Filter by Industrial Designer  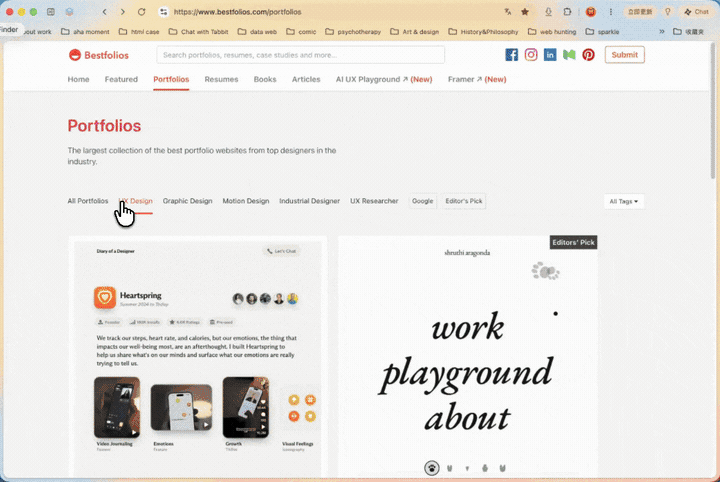[x=309, y=201]
